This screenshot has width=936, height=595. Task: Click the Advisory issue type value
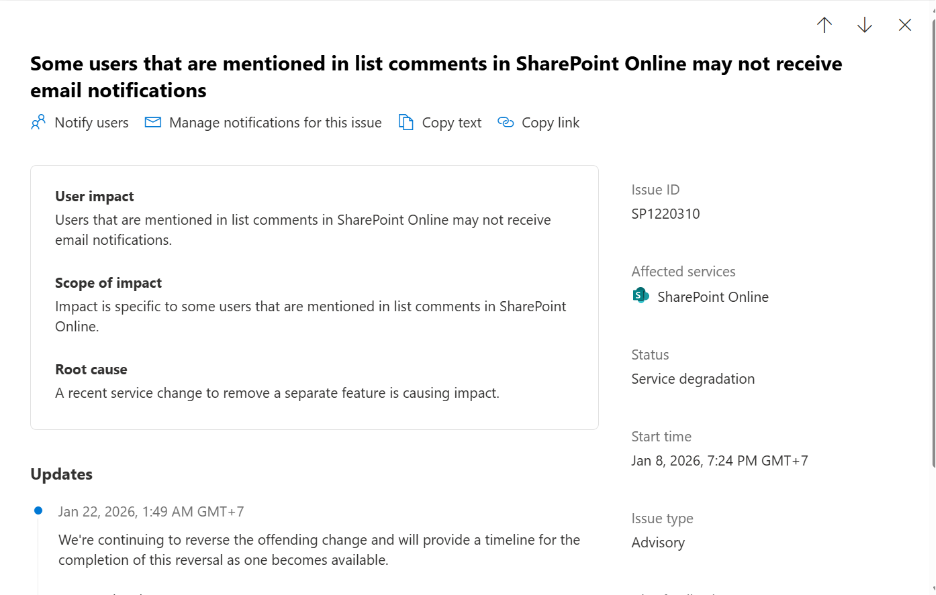[x=658, y=543]
